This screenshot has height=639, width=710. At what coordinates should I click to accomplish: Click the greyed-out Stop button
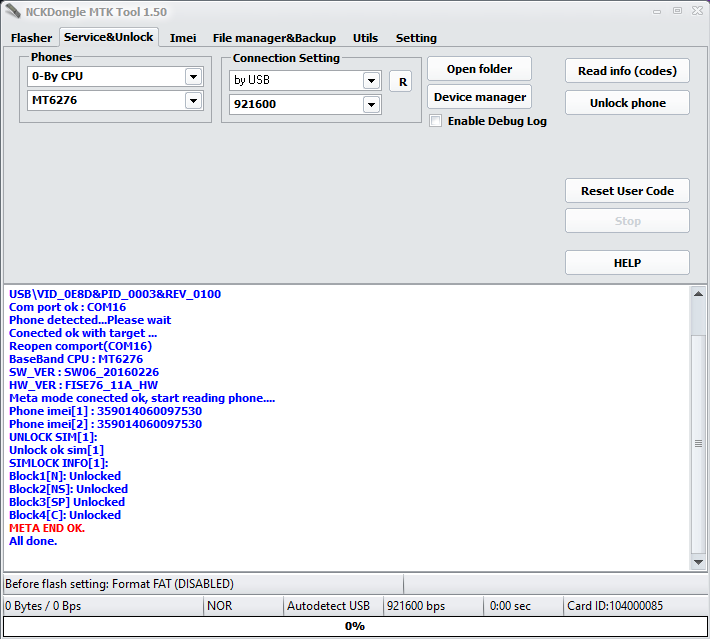pyautogui.click(x=627, y=221)
